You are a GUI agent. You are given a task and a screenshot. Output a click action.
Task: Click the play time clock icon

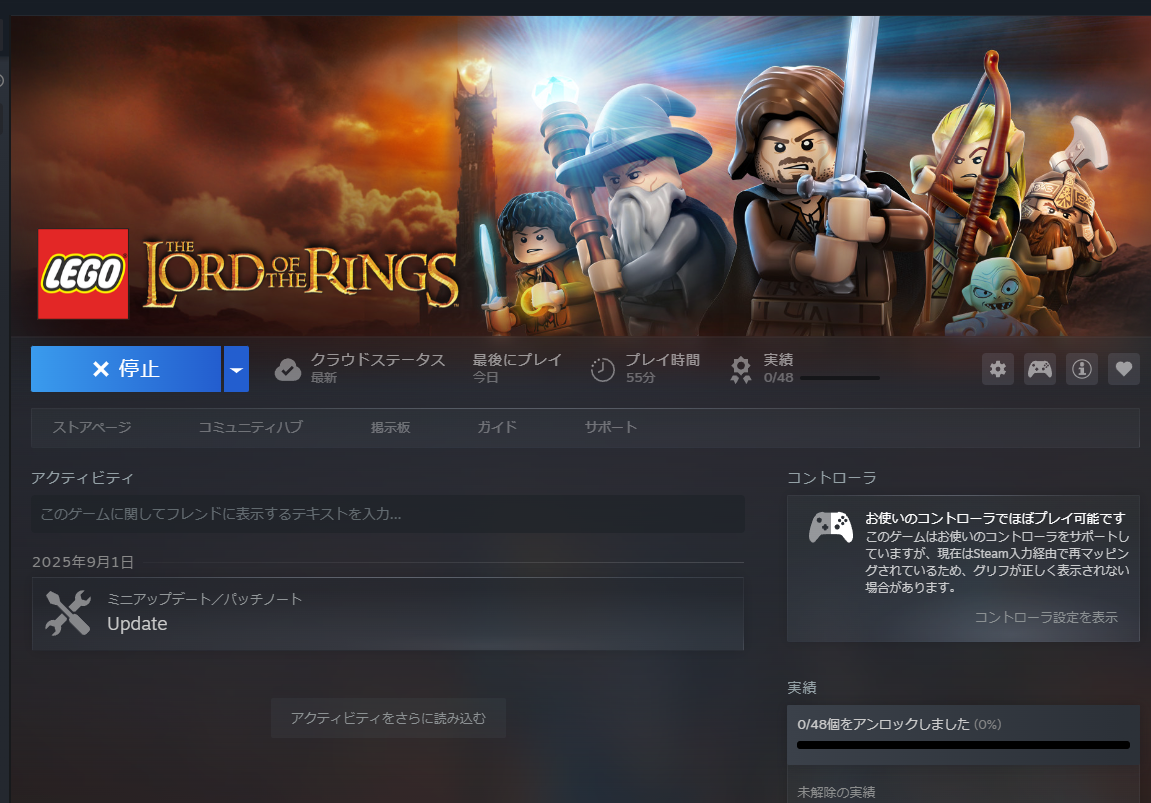point(603,369)
